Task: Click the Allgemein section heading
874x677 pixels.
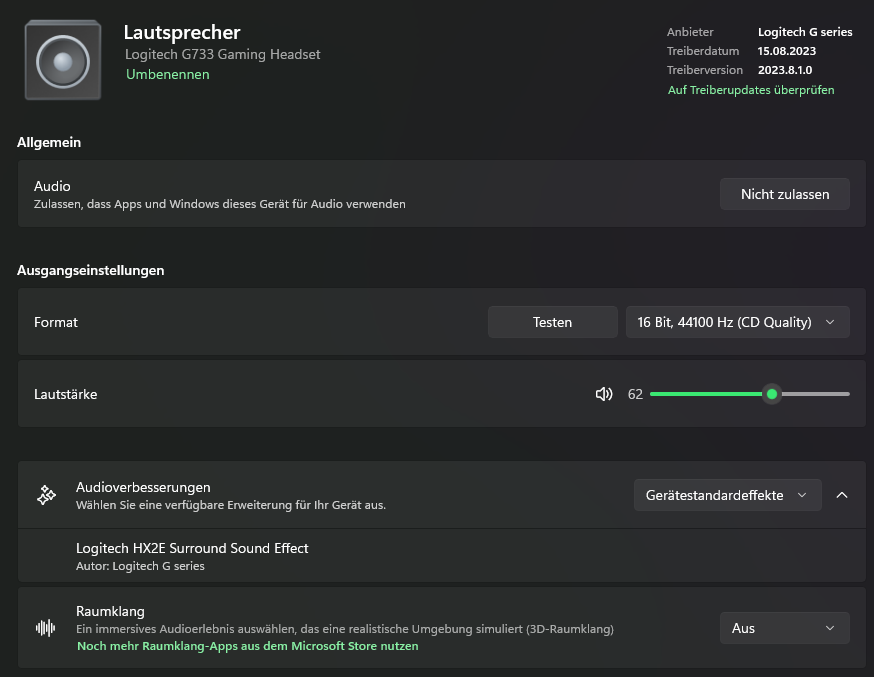Action: click(49, 142)
